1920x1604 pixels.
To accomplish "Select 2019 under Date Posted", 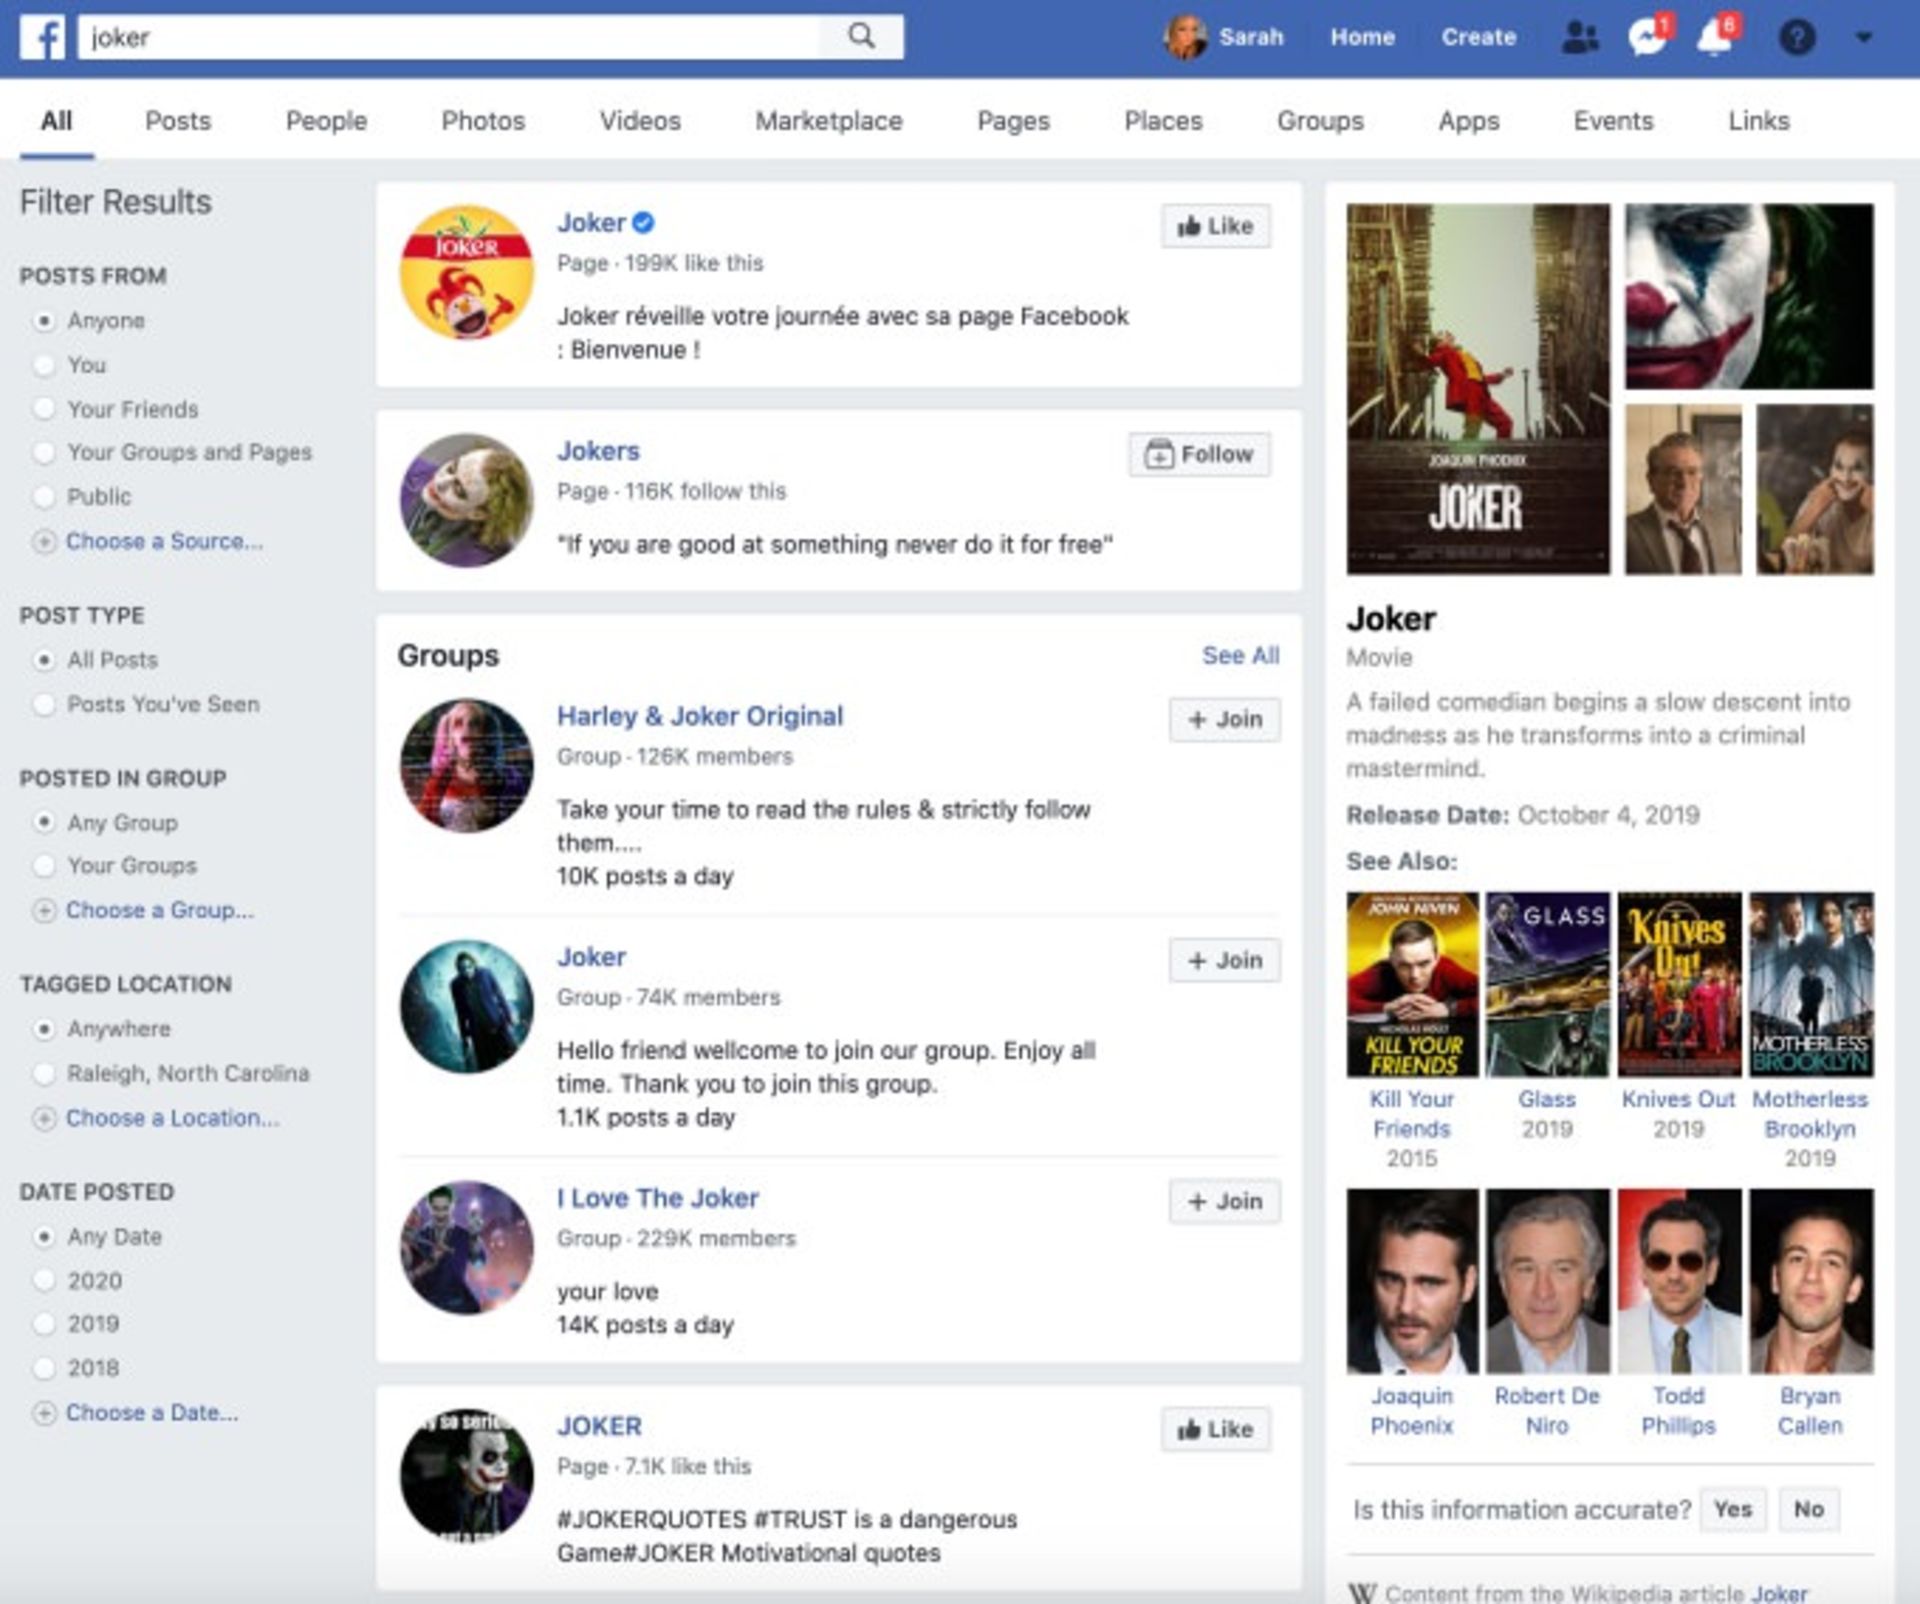I will tap(44, 1323).
